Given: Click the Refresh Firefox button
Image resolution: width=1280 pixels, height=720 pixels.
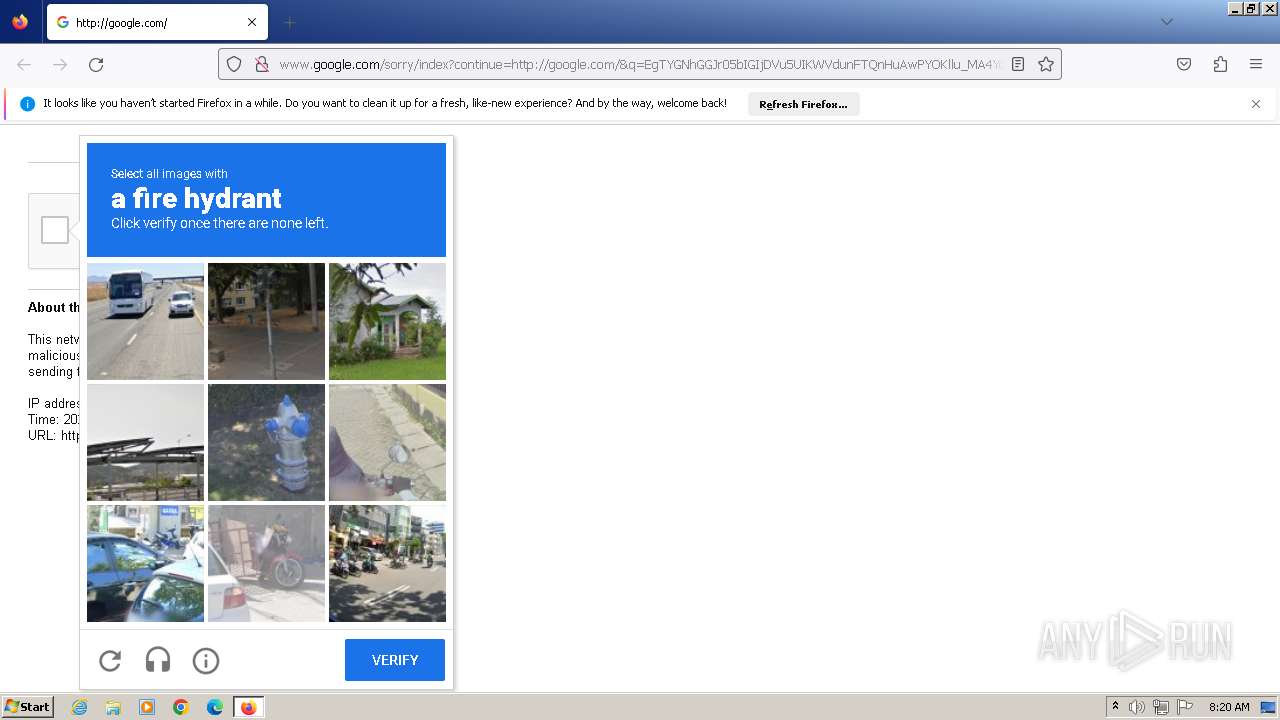Looking at the screenshot, I should coord(803,104).
